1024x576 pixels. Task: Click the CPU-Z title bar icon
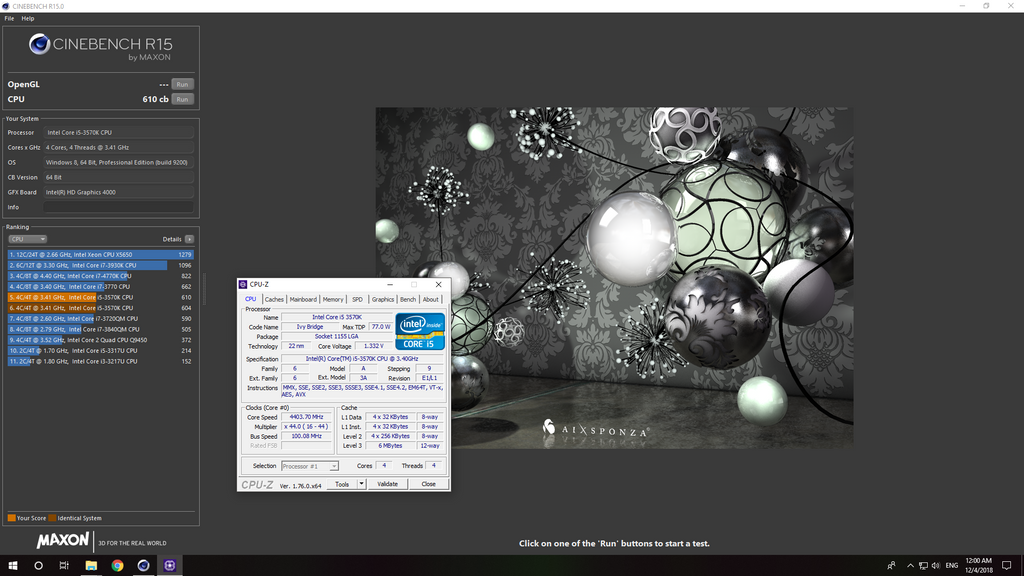pos(243,285)
